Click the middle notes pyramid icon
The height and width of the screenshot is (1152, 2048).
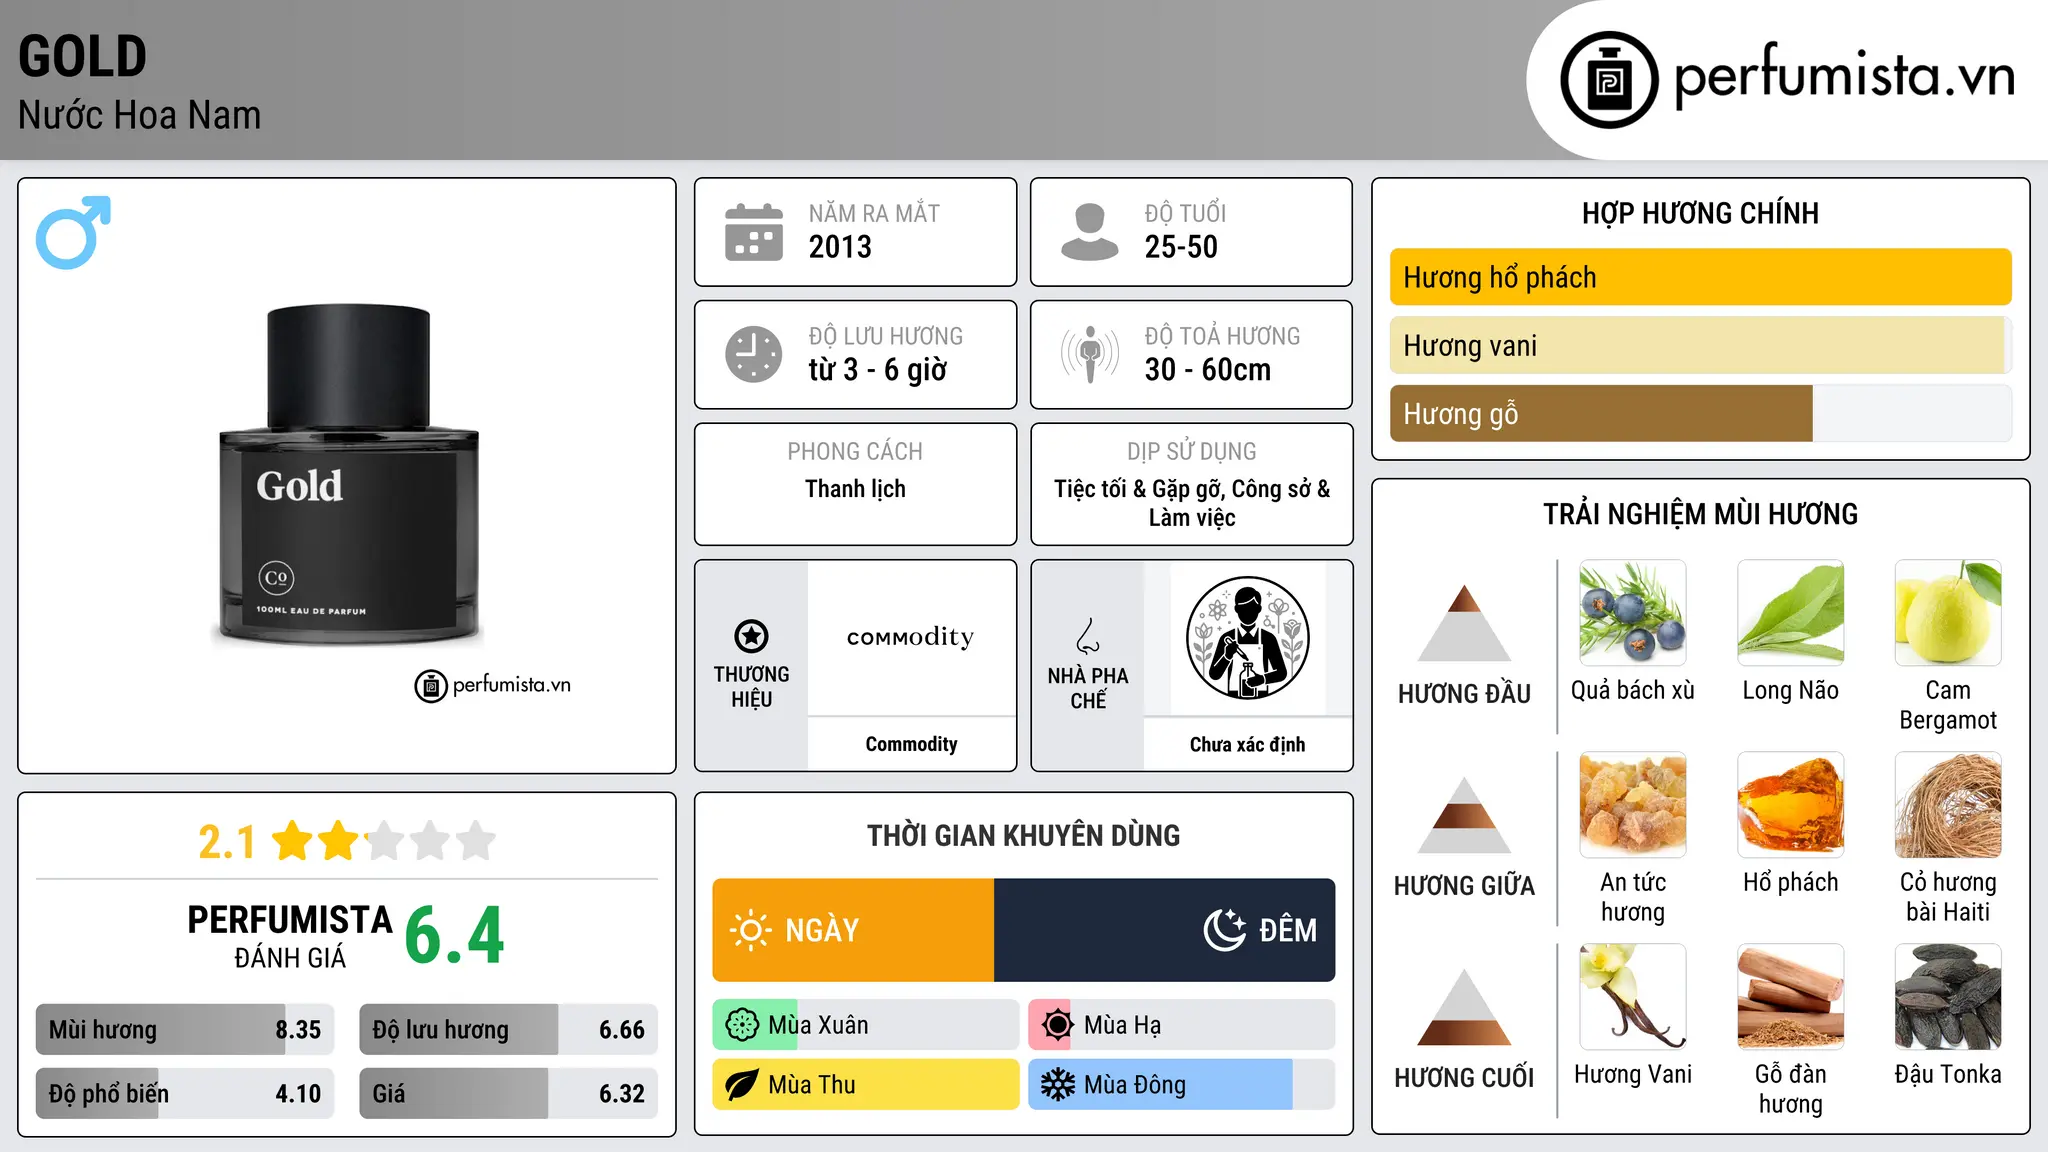(x=1464, y=815)
